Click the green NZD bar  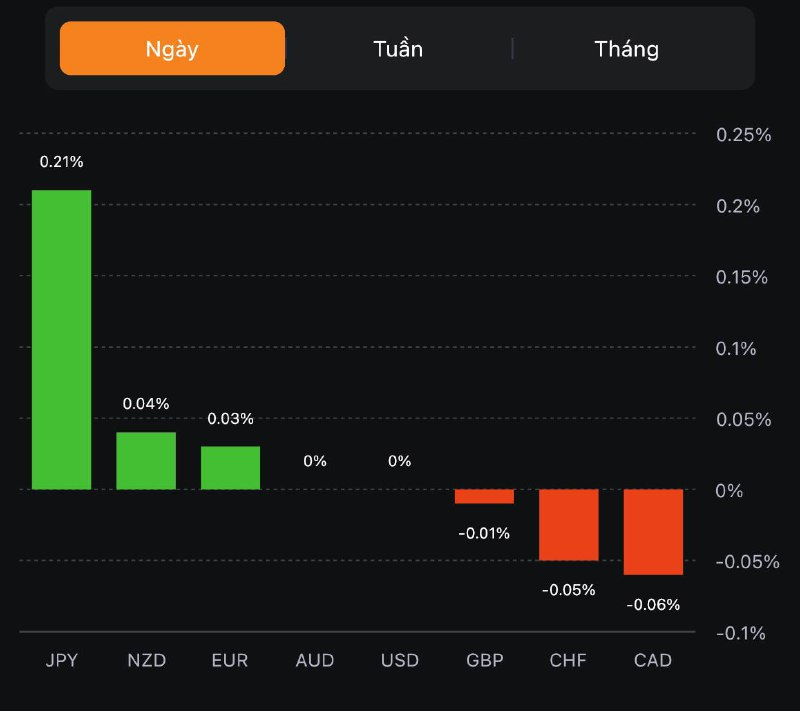146,461
